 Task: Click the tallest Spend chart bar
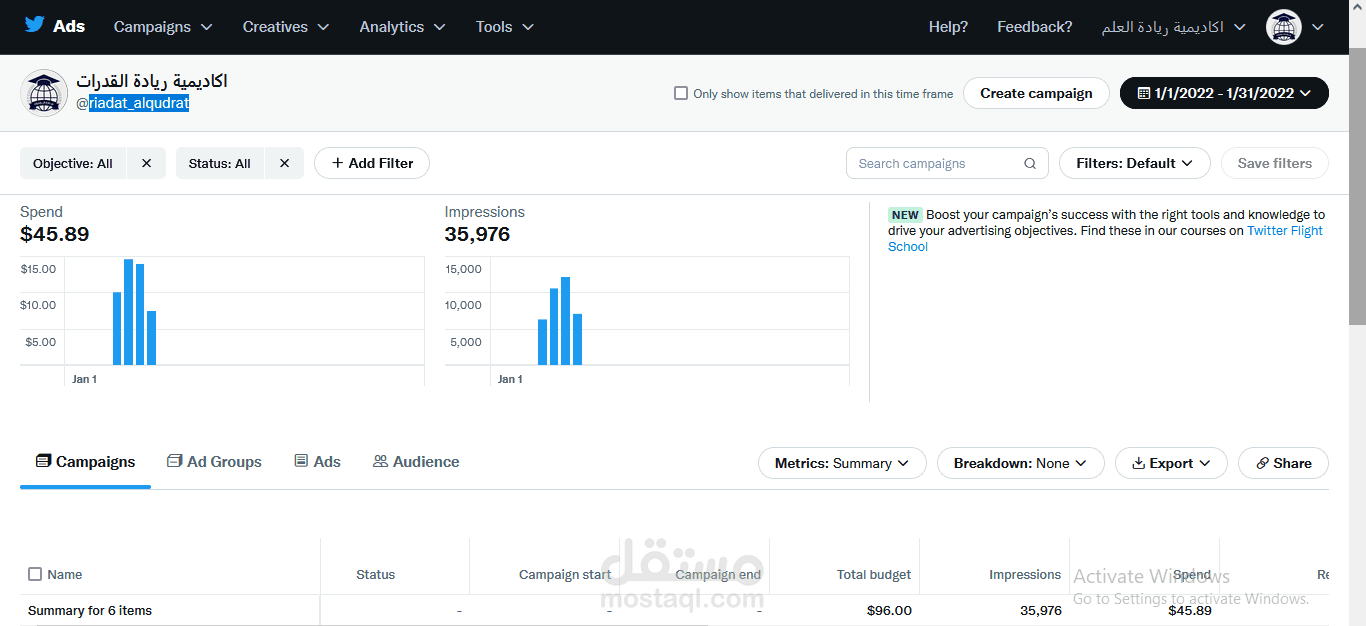[129, 312]
